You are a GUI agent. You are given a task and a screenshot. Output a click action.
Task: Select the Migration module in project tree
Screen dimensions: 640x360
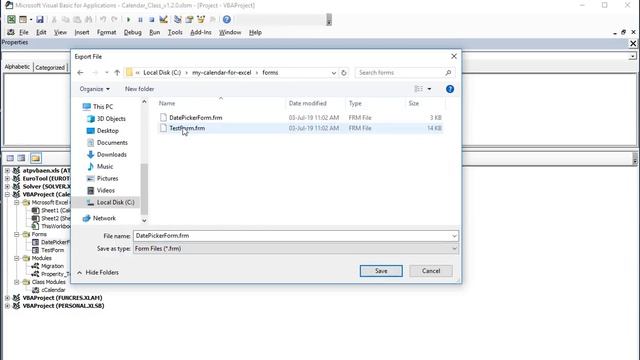tap(53, 266)
